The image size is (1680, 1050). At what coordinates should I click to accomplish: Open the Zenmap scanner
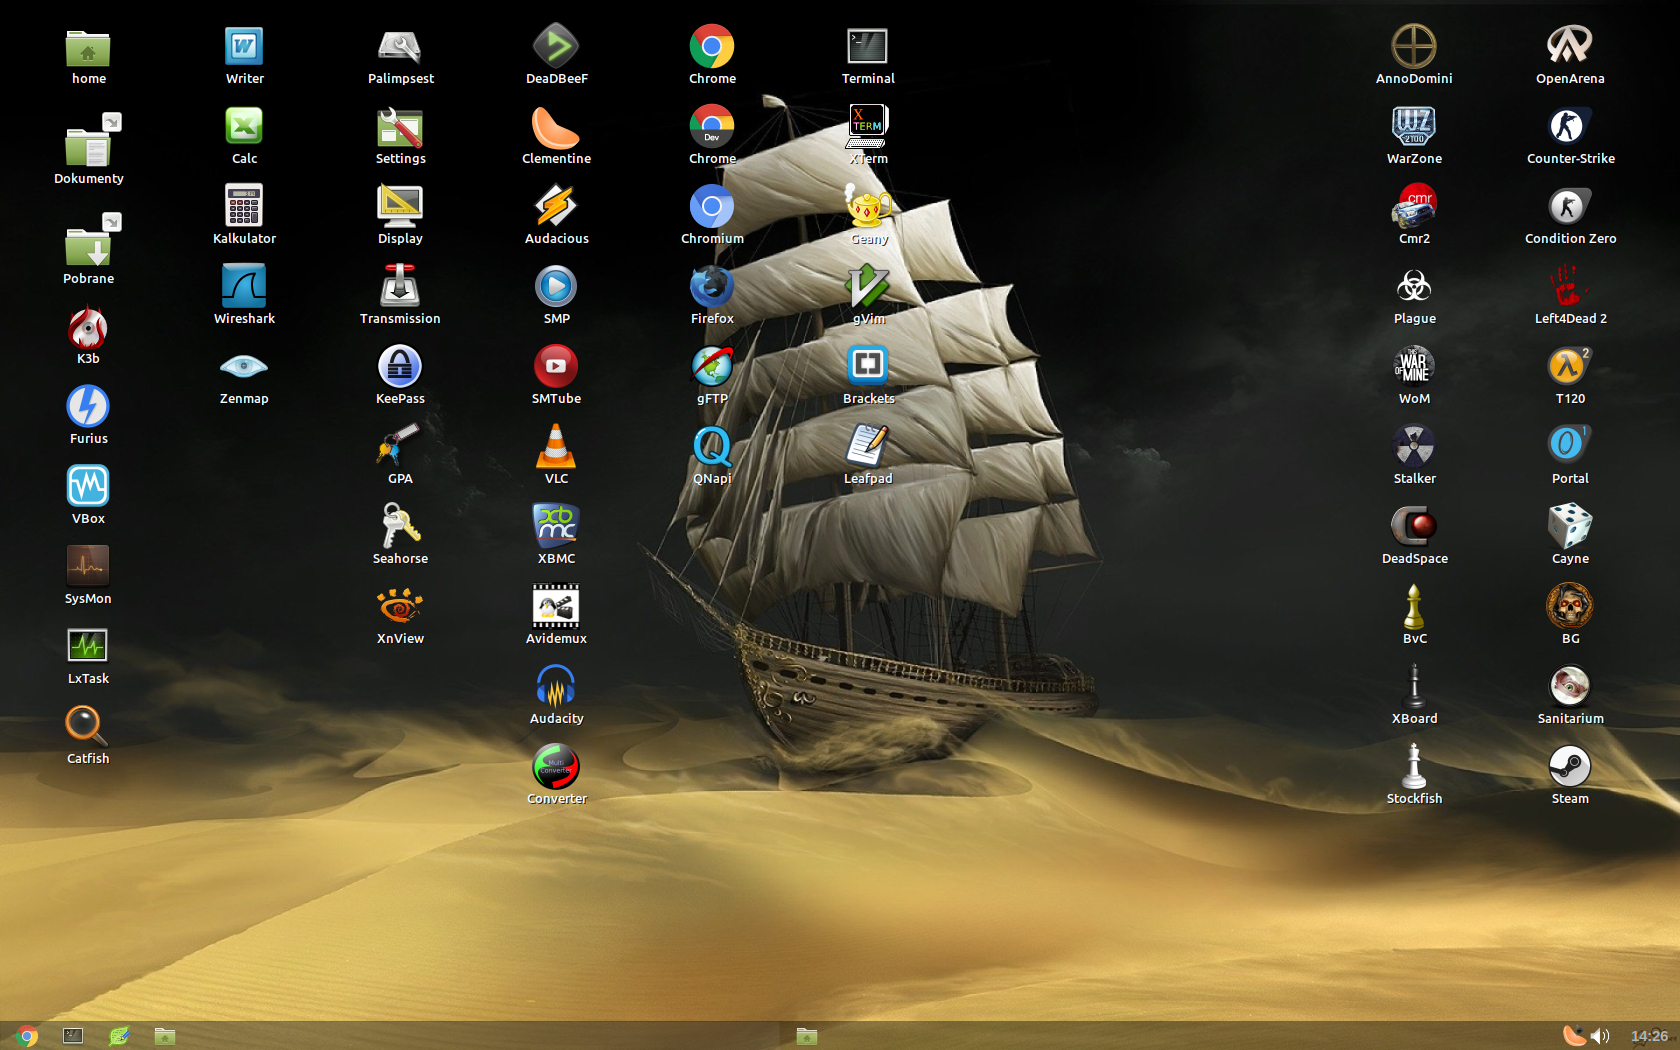pos(244,367)
